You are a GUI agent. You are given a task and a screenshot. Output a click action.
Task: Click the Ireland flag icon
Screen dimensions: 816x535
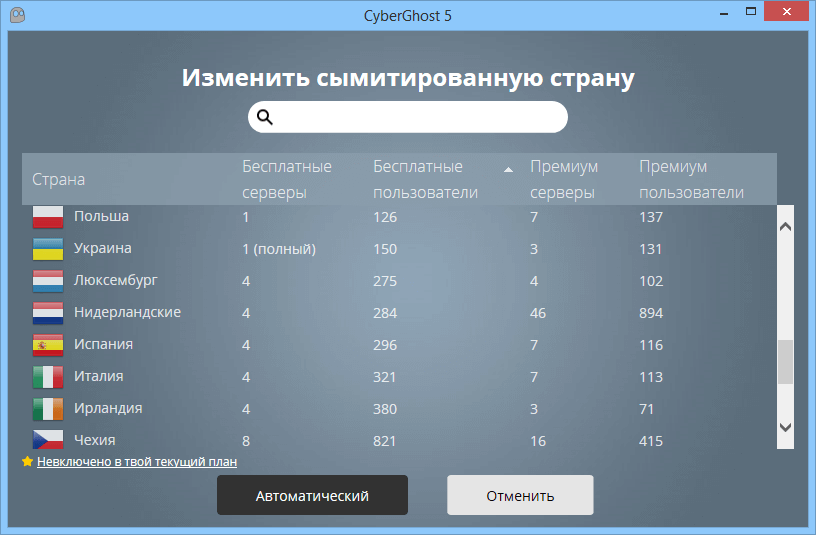48,409
